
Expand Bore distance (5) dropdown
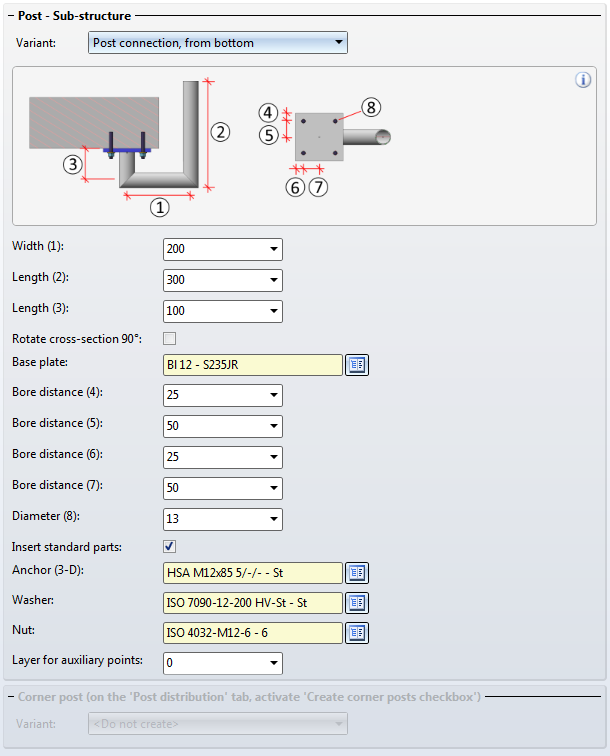274,426
